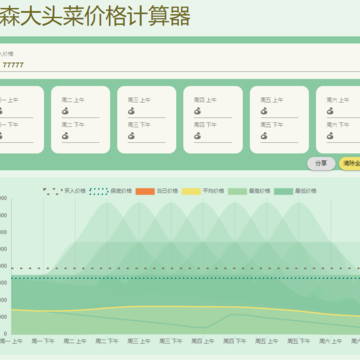Click the 周五 上午 chart axis label
360x360 pixels.
(x=267, y=341)
